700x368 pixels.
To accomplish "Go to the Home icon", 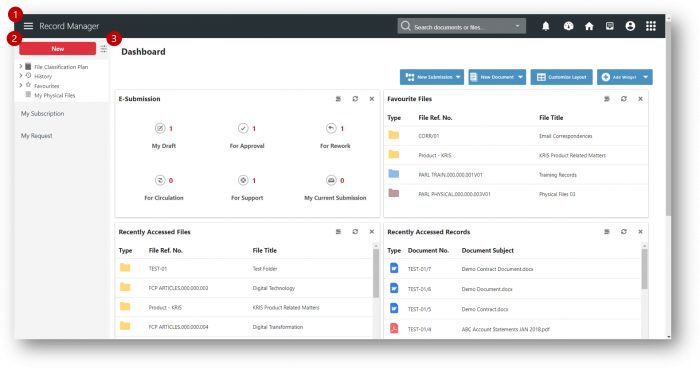I will click(589, 26).
